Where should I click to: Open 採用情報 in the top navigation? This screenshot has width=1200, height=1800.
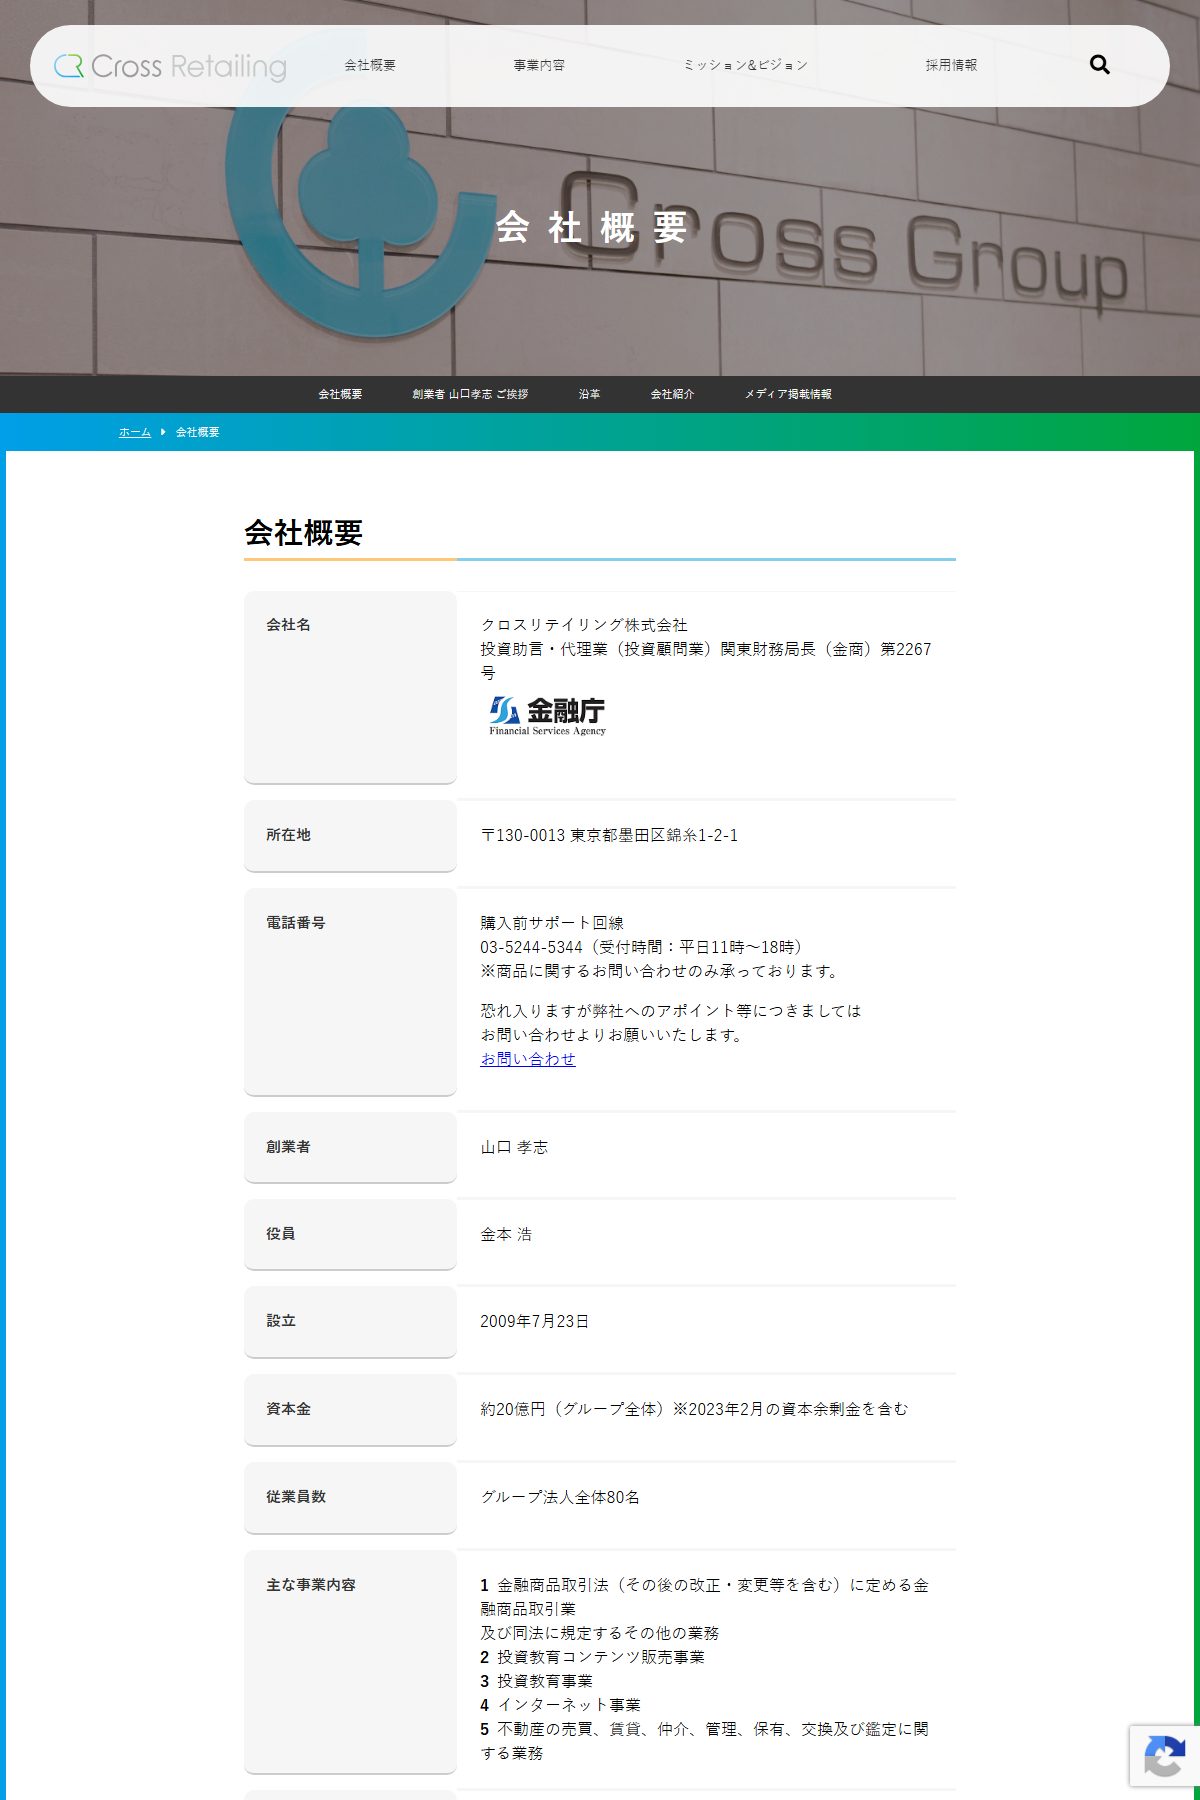[951, 65]
